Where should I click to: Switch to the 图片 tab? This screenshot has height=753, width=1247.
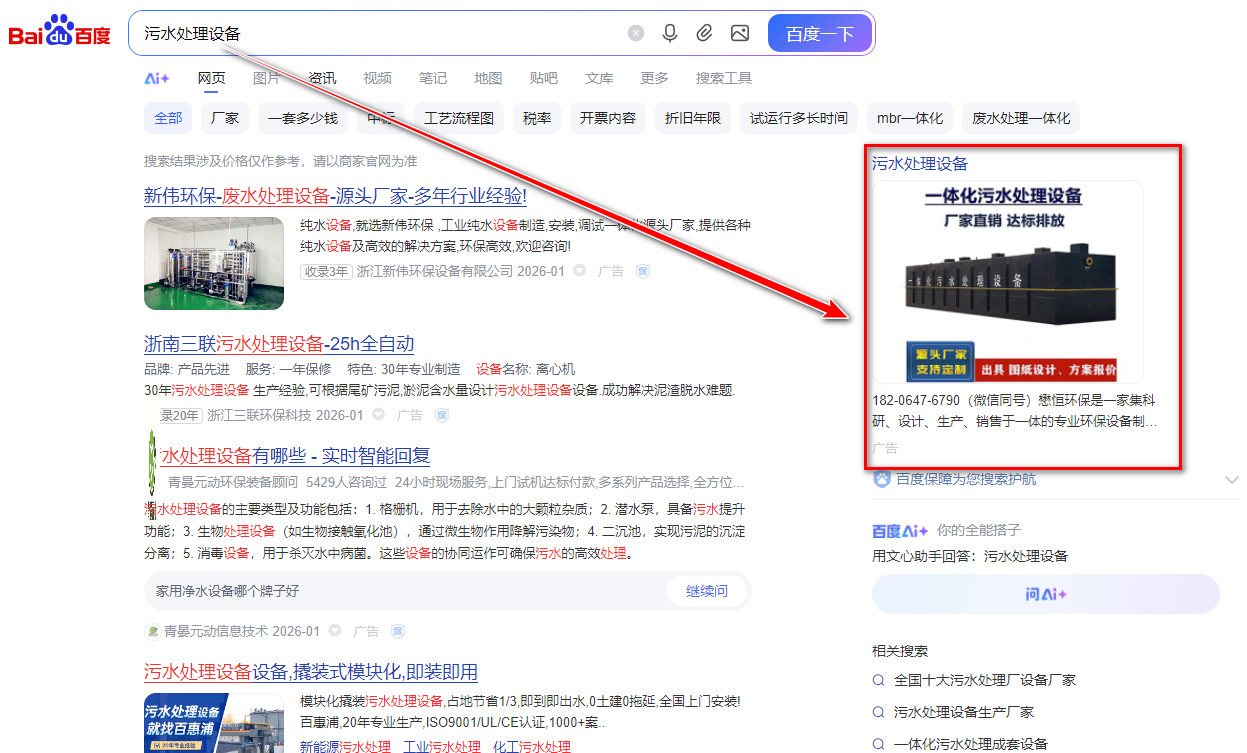tap(266, 78)
